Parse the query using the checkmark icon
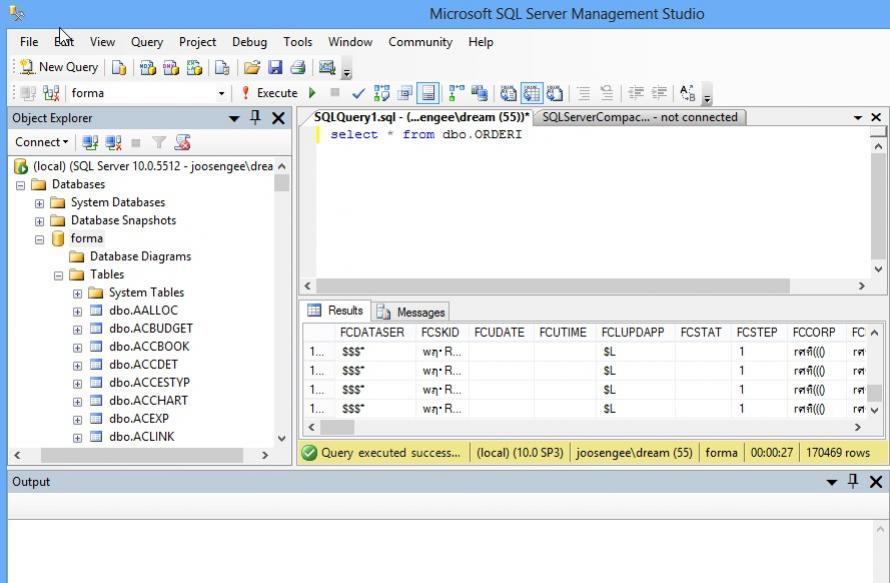Image resolution: width=890 pixels, height=583 pixels. tap(358, 93)
